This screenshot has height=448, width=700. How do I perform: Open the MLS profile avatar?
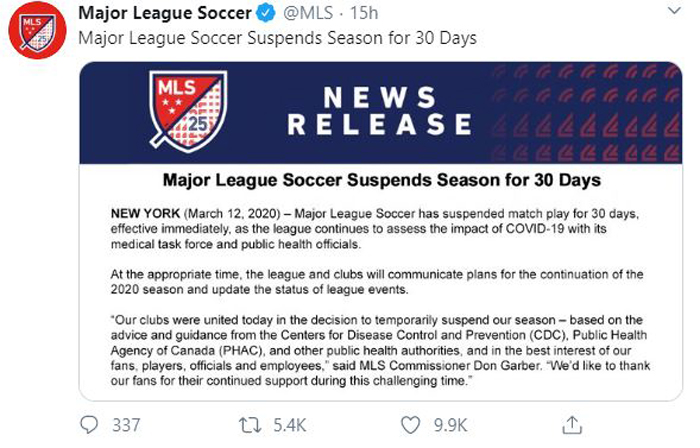coord(38,30)
